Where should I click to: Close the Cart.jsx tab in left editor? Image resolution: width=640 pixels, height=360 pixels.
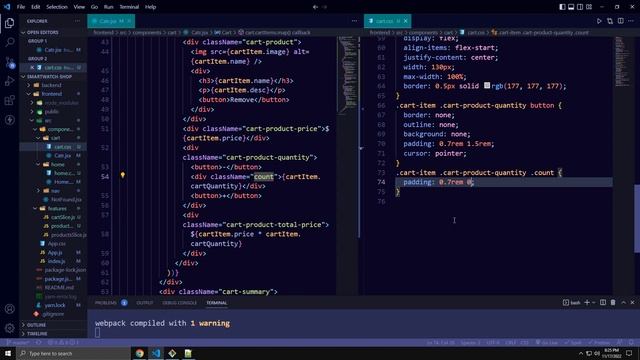click(129, 21)
